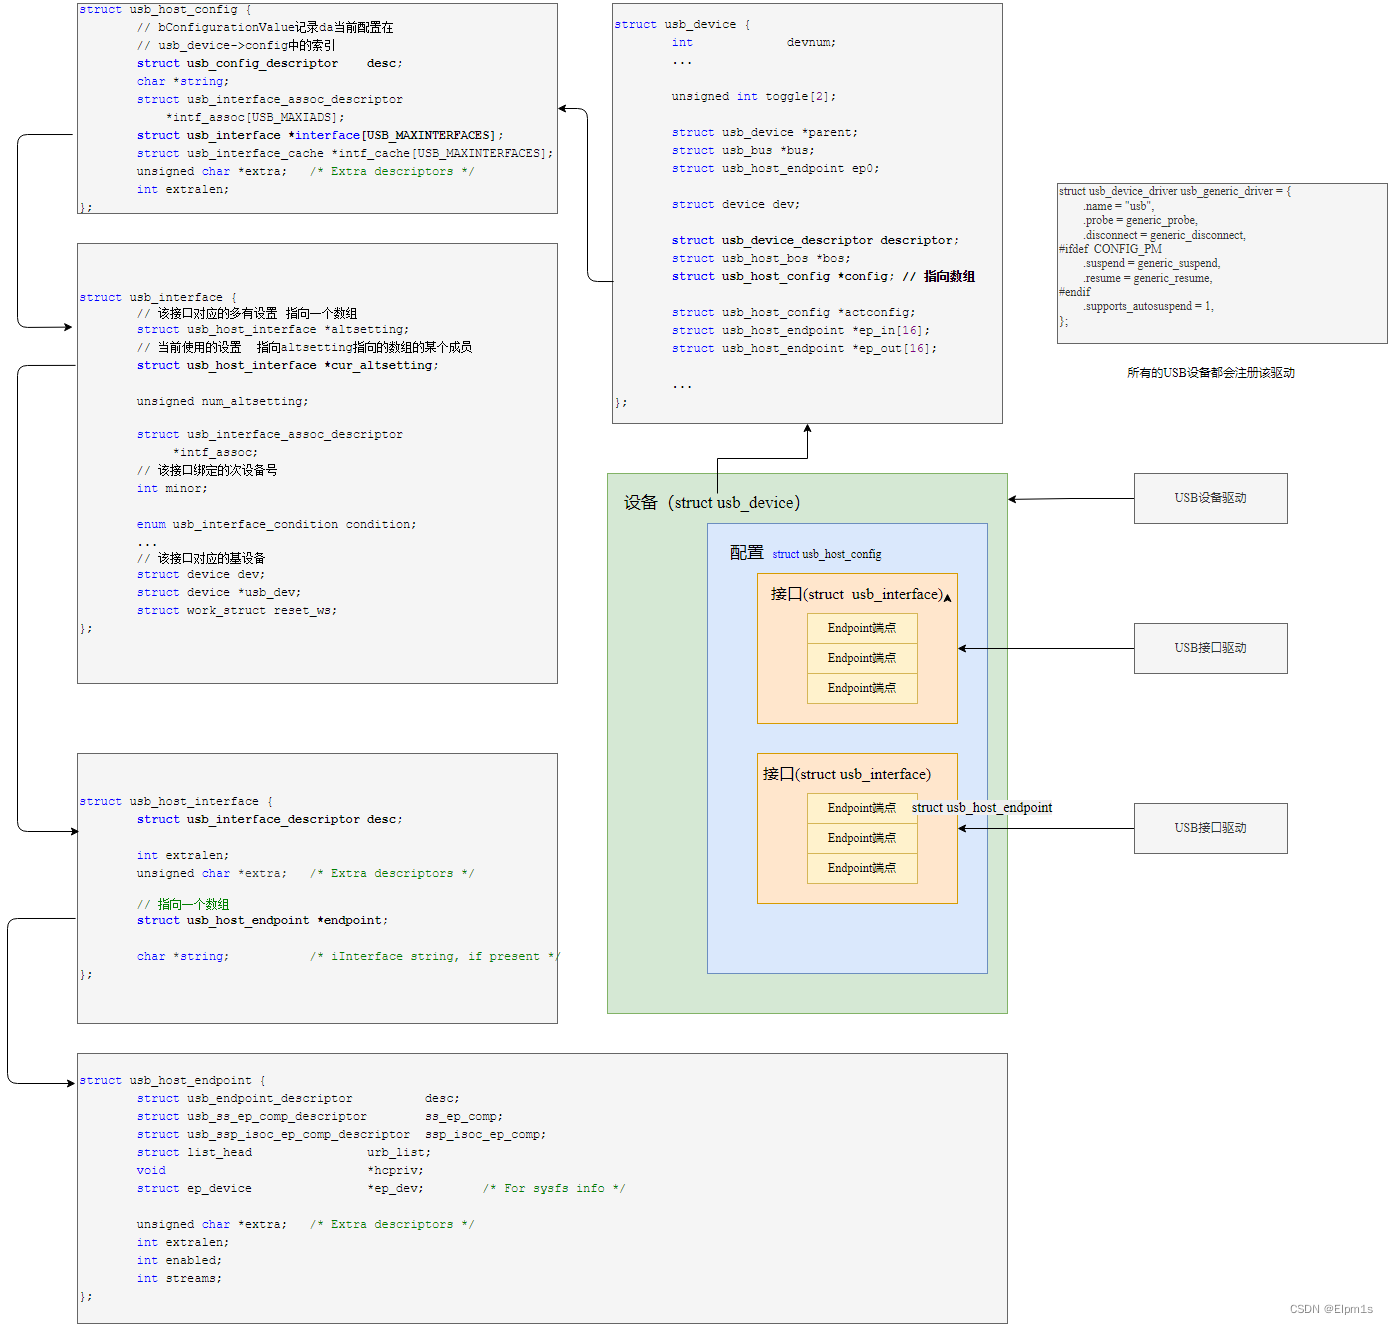Click the upper USB接口驱动 box
Viewport: 1388px width, 1324px height.
1210,648
